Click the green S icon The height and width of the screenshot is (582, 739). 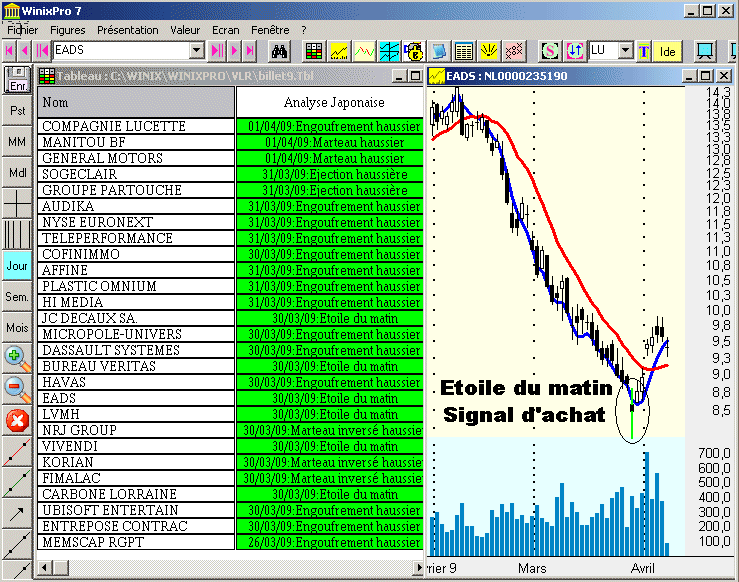(550, 51)
